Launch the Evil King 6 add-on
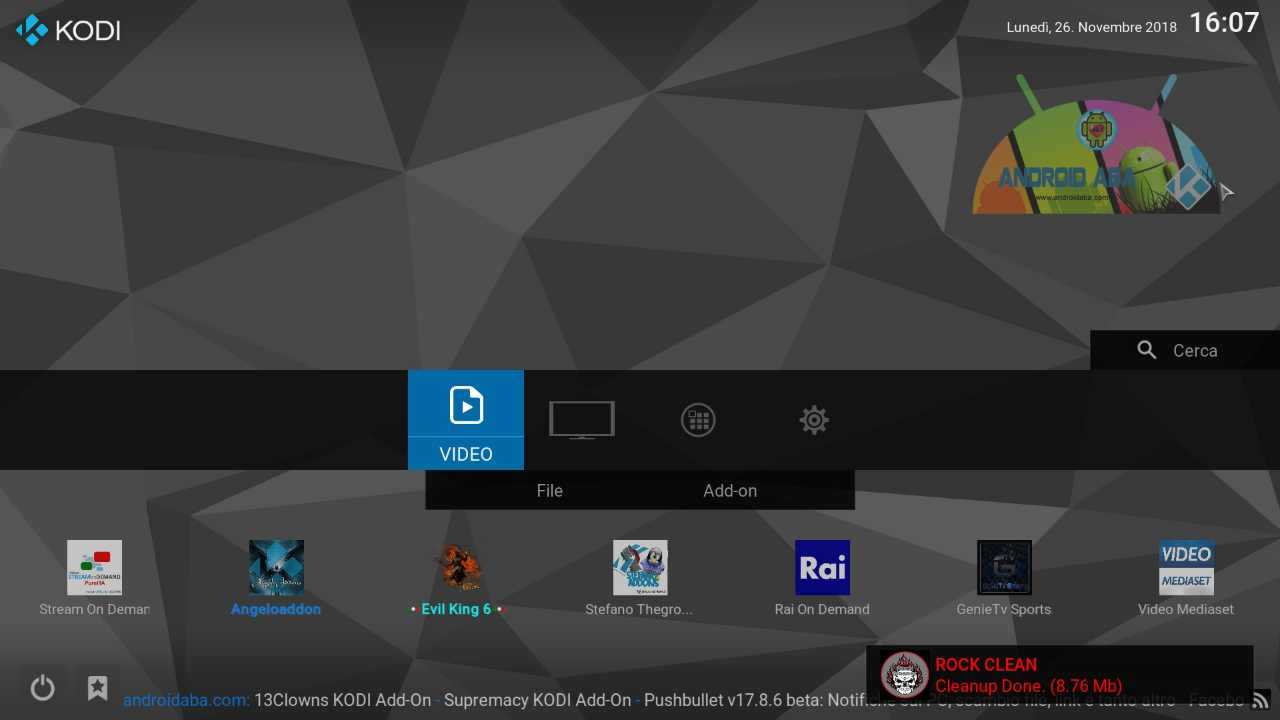The height and width of the screenshot is (720, 1280). (x=458, y=568)
